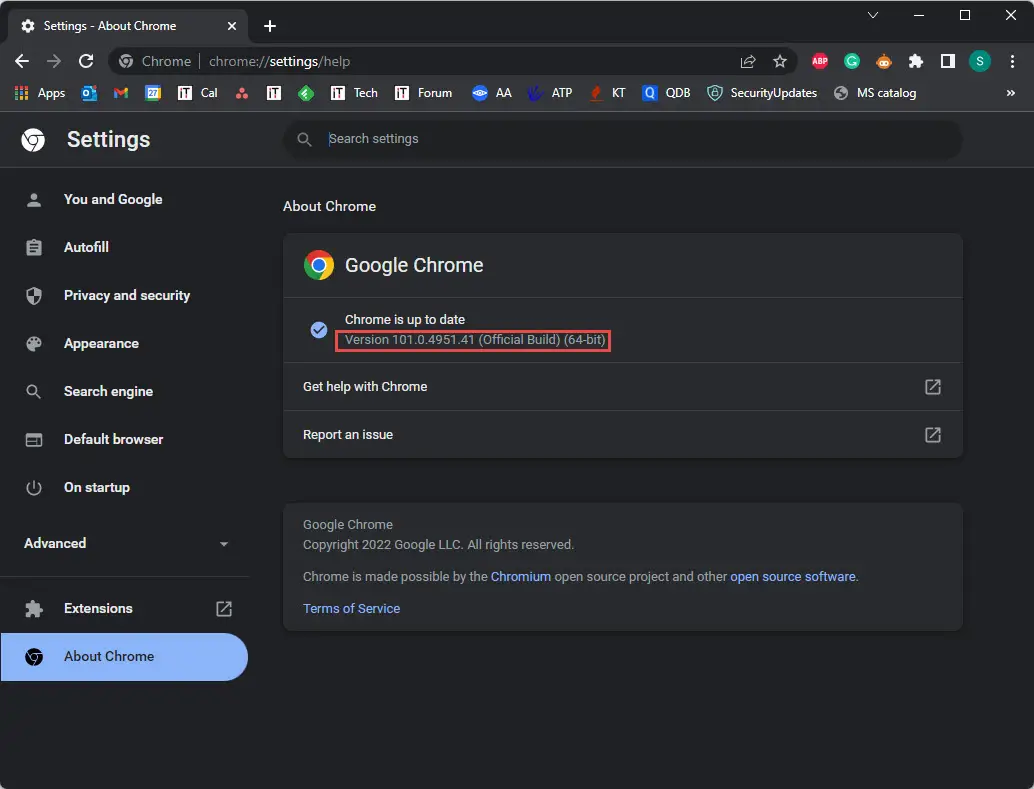This screenshot has height=789, width=1034.
Task: Close the Settings - About Chrome tab
Action: pos(232,26)
